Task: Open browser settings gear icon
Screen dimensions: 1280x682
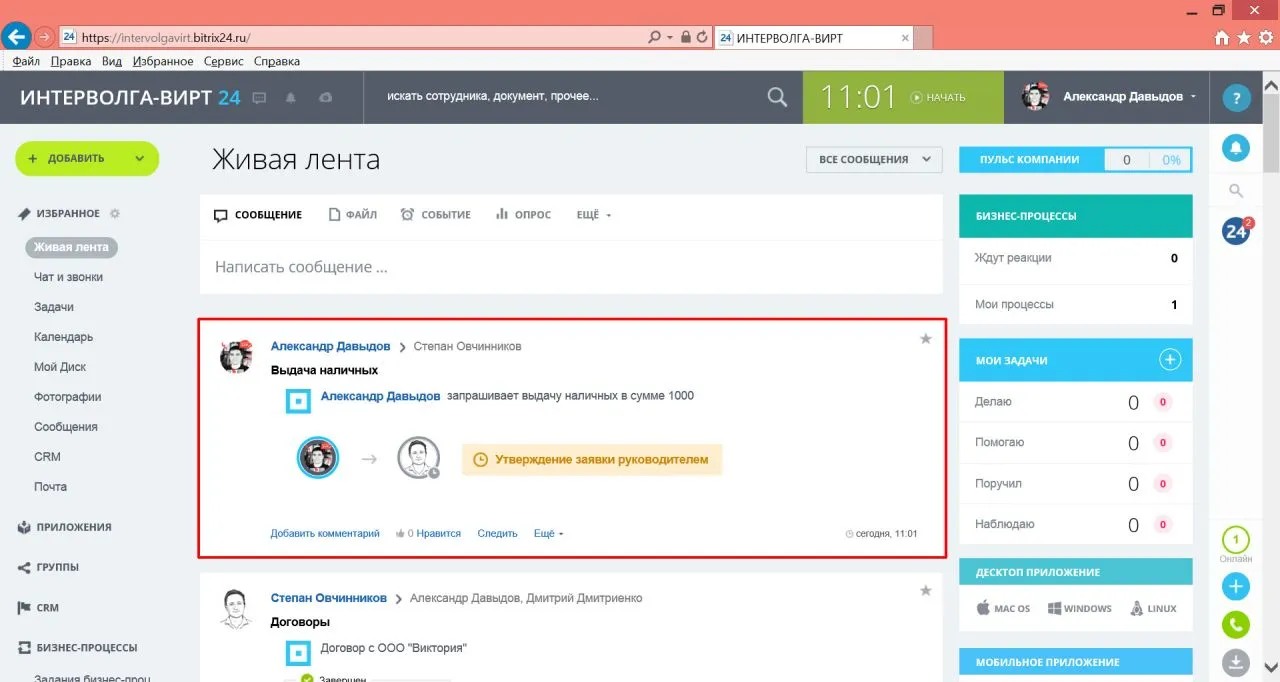Action: click(x=1265, y=38)
